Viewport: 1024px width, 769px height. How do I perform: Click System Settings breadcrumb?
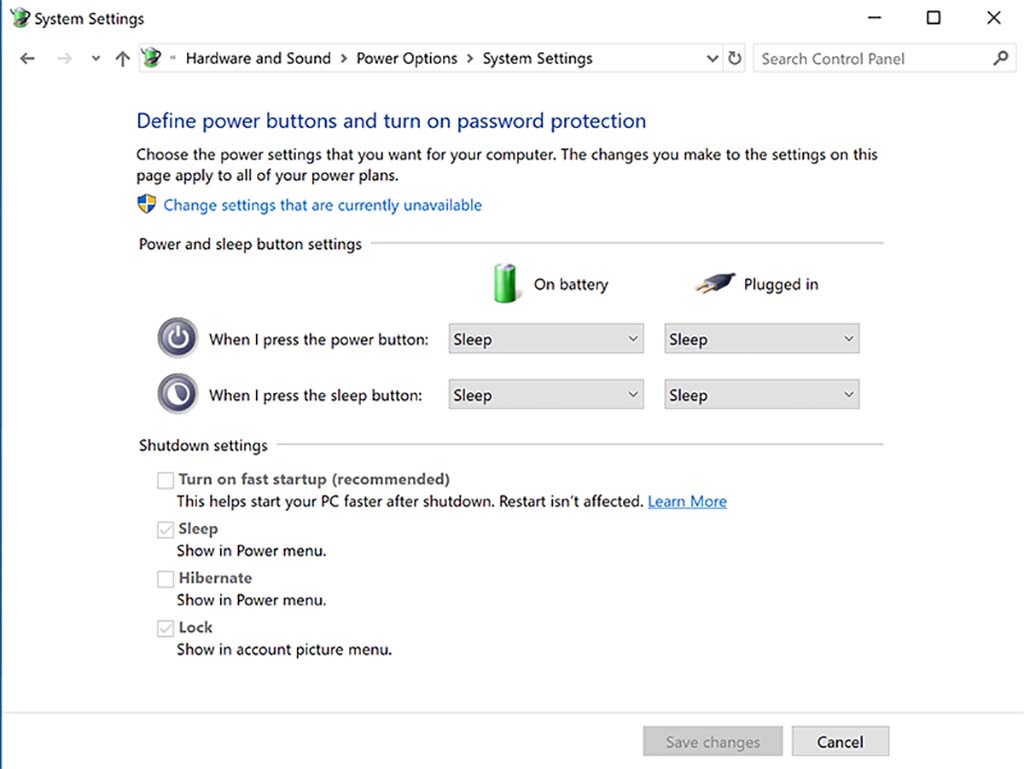(x=537, y=59)
